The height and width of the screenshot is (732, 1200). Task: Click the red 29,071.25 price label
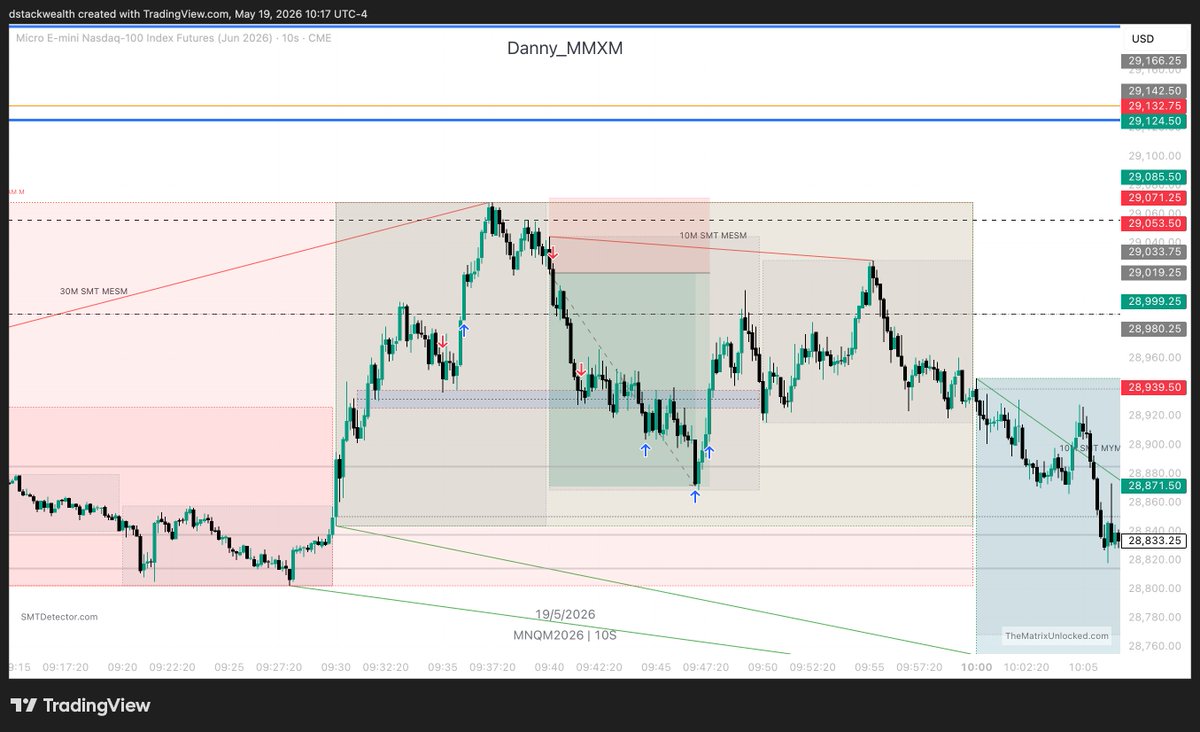[1154, 198]
